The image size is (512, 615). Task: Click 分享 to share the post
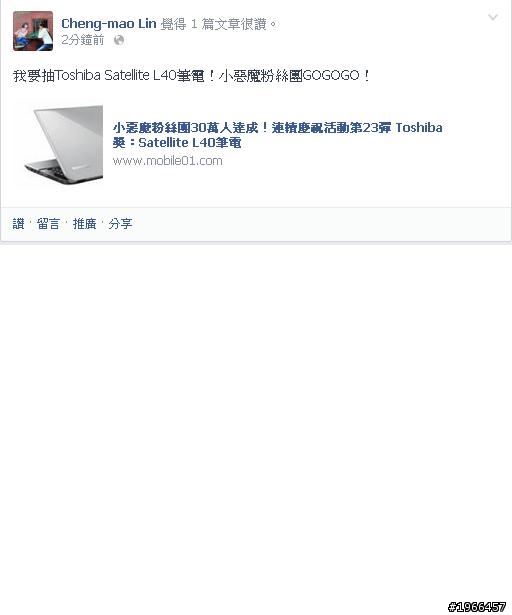pos(120,224)
